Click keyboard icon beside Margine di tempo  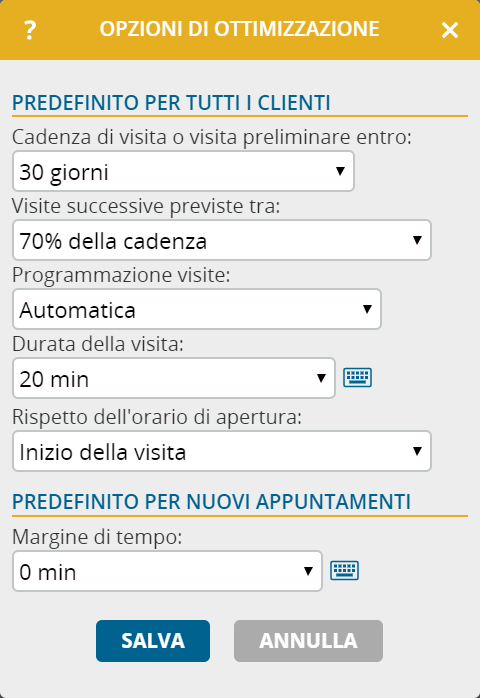[344, 571]
